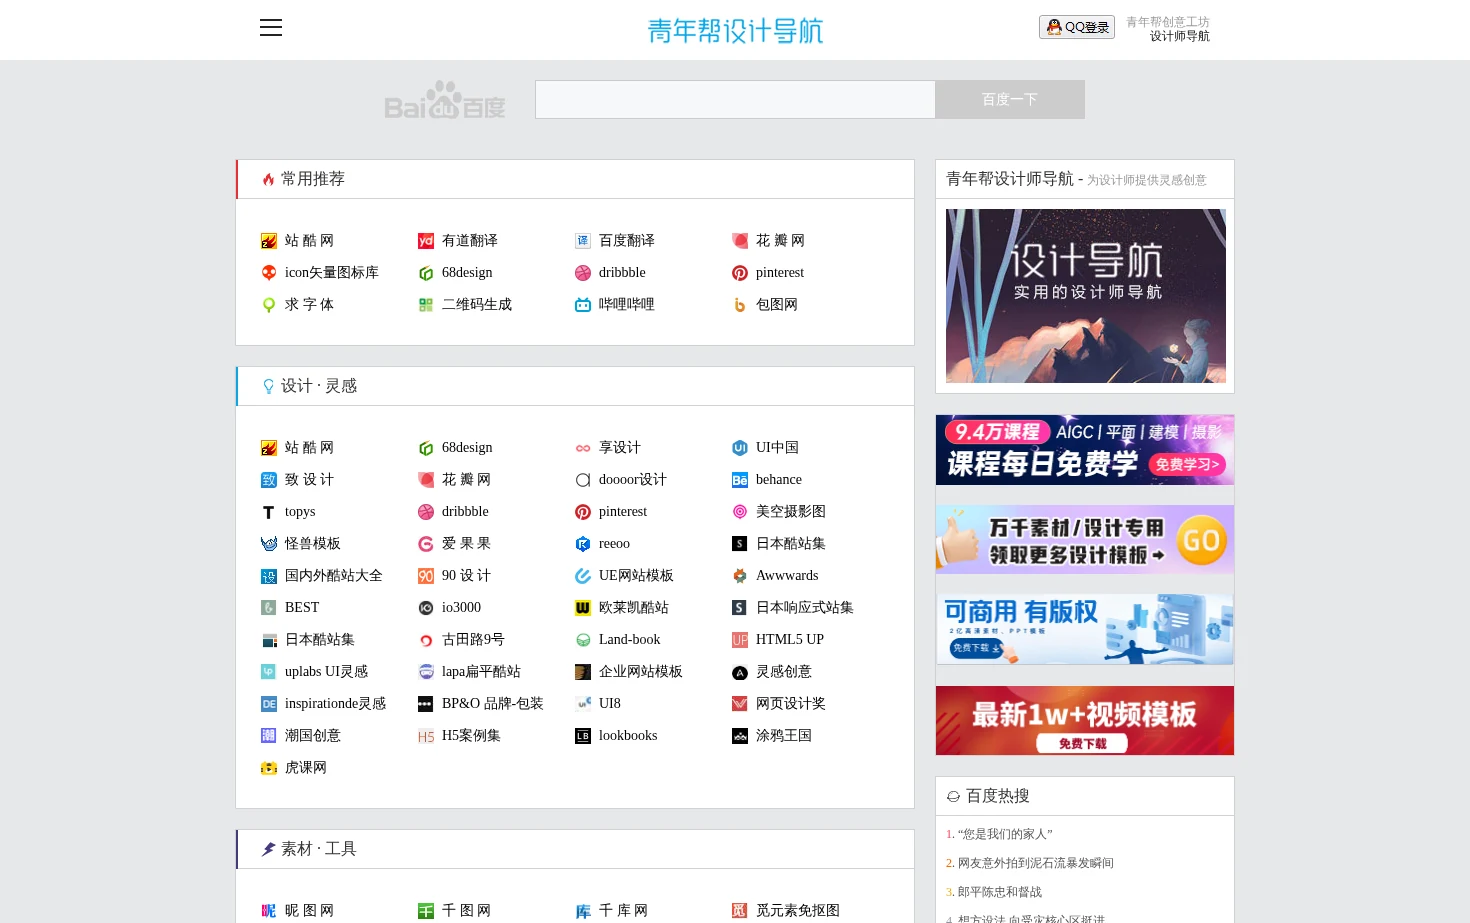The width and height of the screenshot is (1470, 923).
Task: Click the dribbble icon in 常用推荐
Action: pyautogui.click(x=583, y=273)
